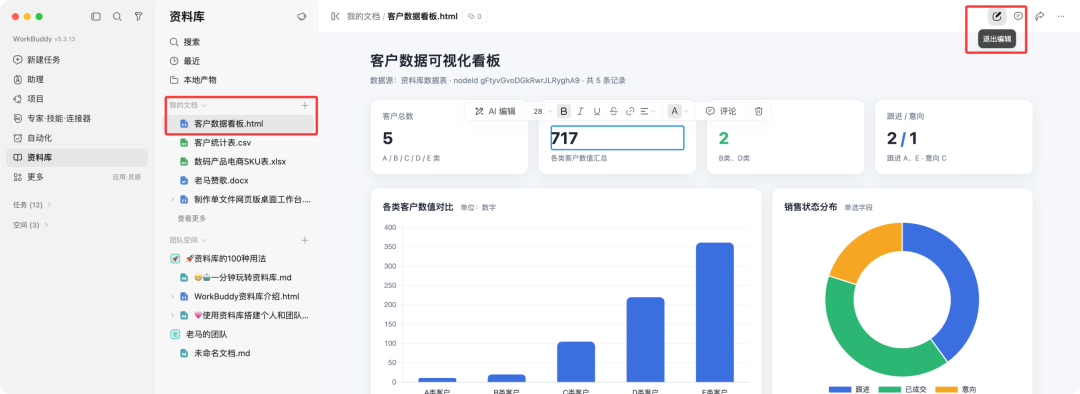
Task: Toggle italic formatting
Action: coord(581,111)
